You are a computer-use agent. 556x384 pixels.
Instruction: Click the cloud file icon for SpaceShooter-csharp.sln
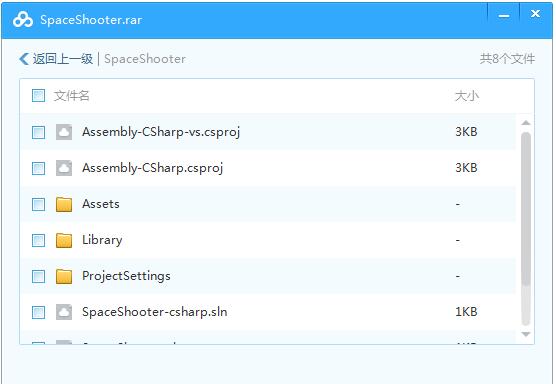click(x=64, y=312)
